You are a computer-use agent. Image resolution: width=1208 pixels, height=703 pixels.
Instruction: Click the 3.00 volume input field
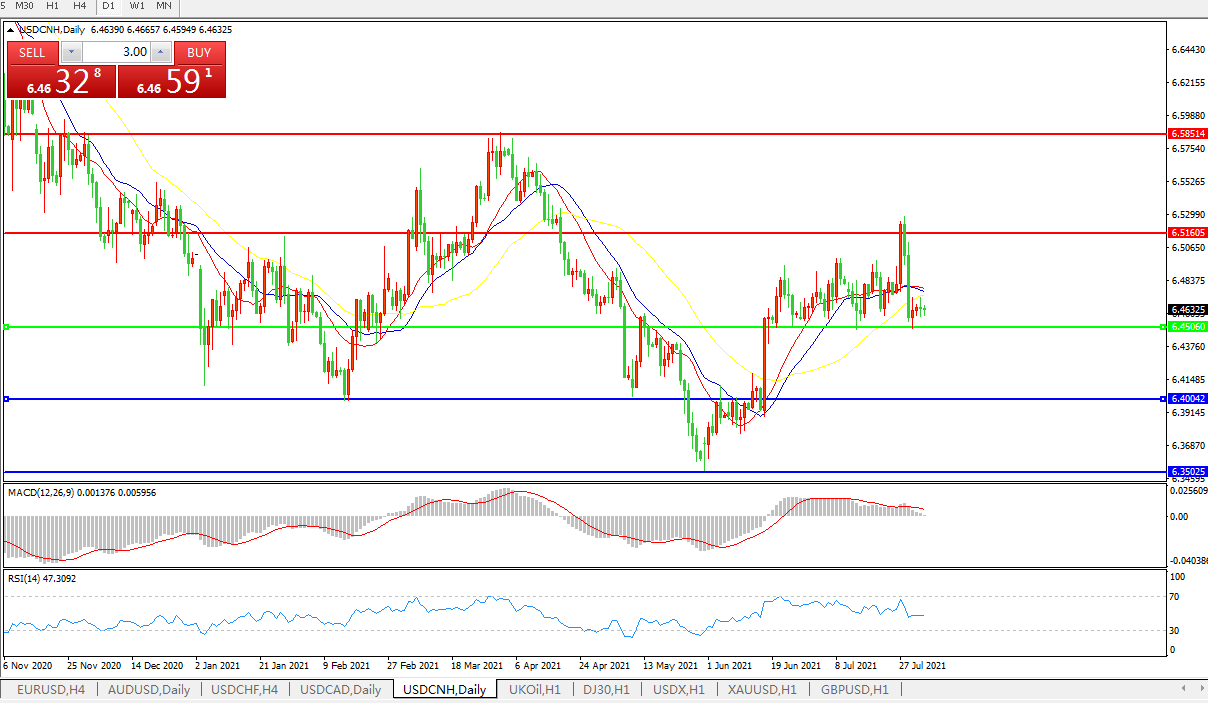(x=116, y=52)
